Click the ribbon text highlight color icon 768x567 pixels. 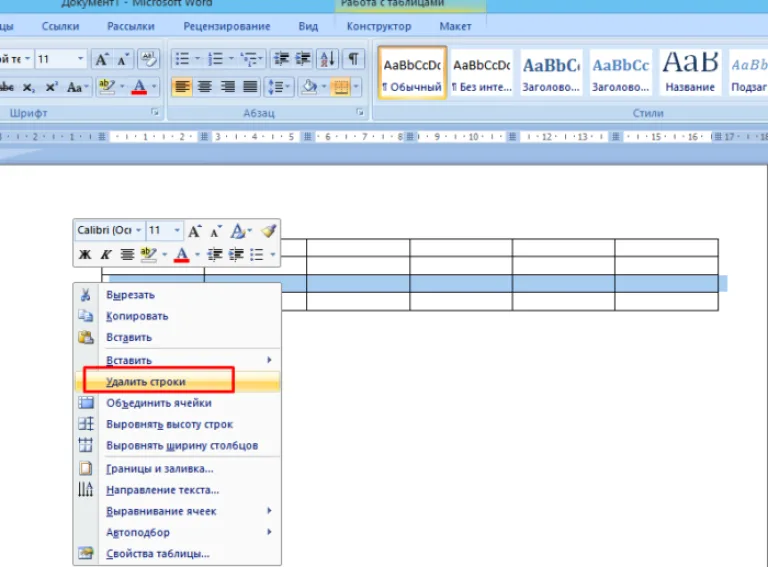click(x=106, y=87)
